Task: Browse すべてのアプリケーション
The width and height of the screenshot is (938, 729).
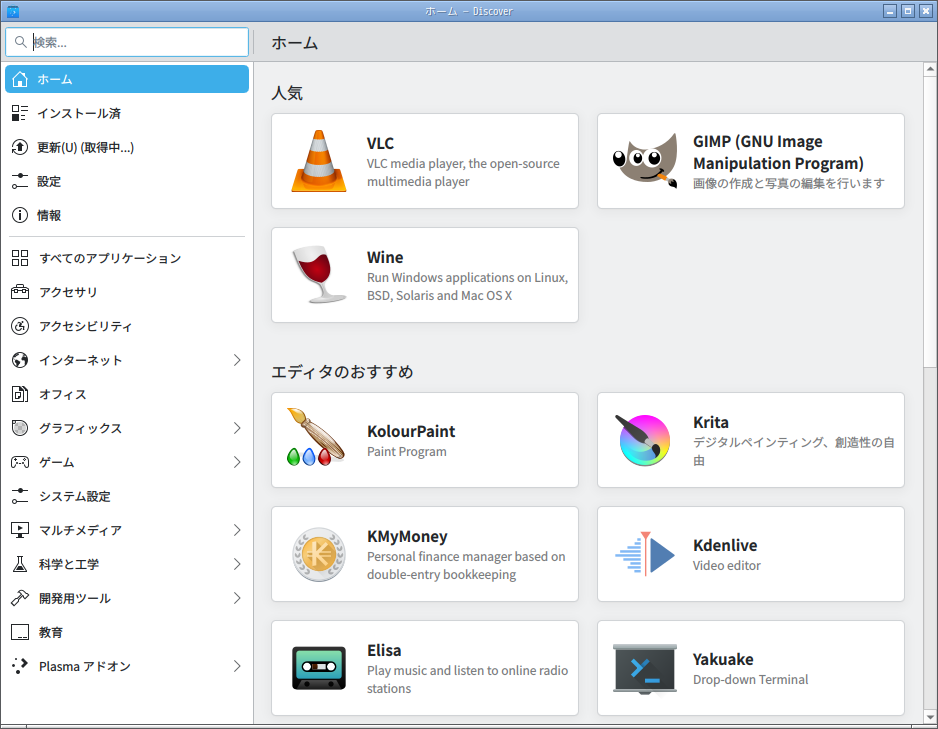Action: coord(127,258)
